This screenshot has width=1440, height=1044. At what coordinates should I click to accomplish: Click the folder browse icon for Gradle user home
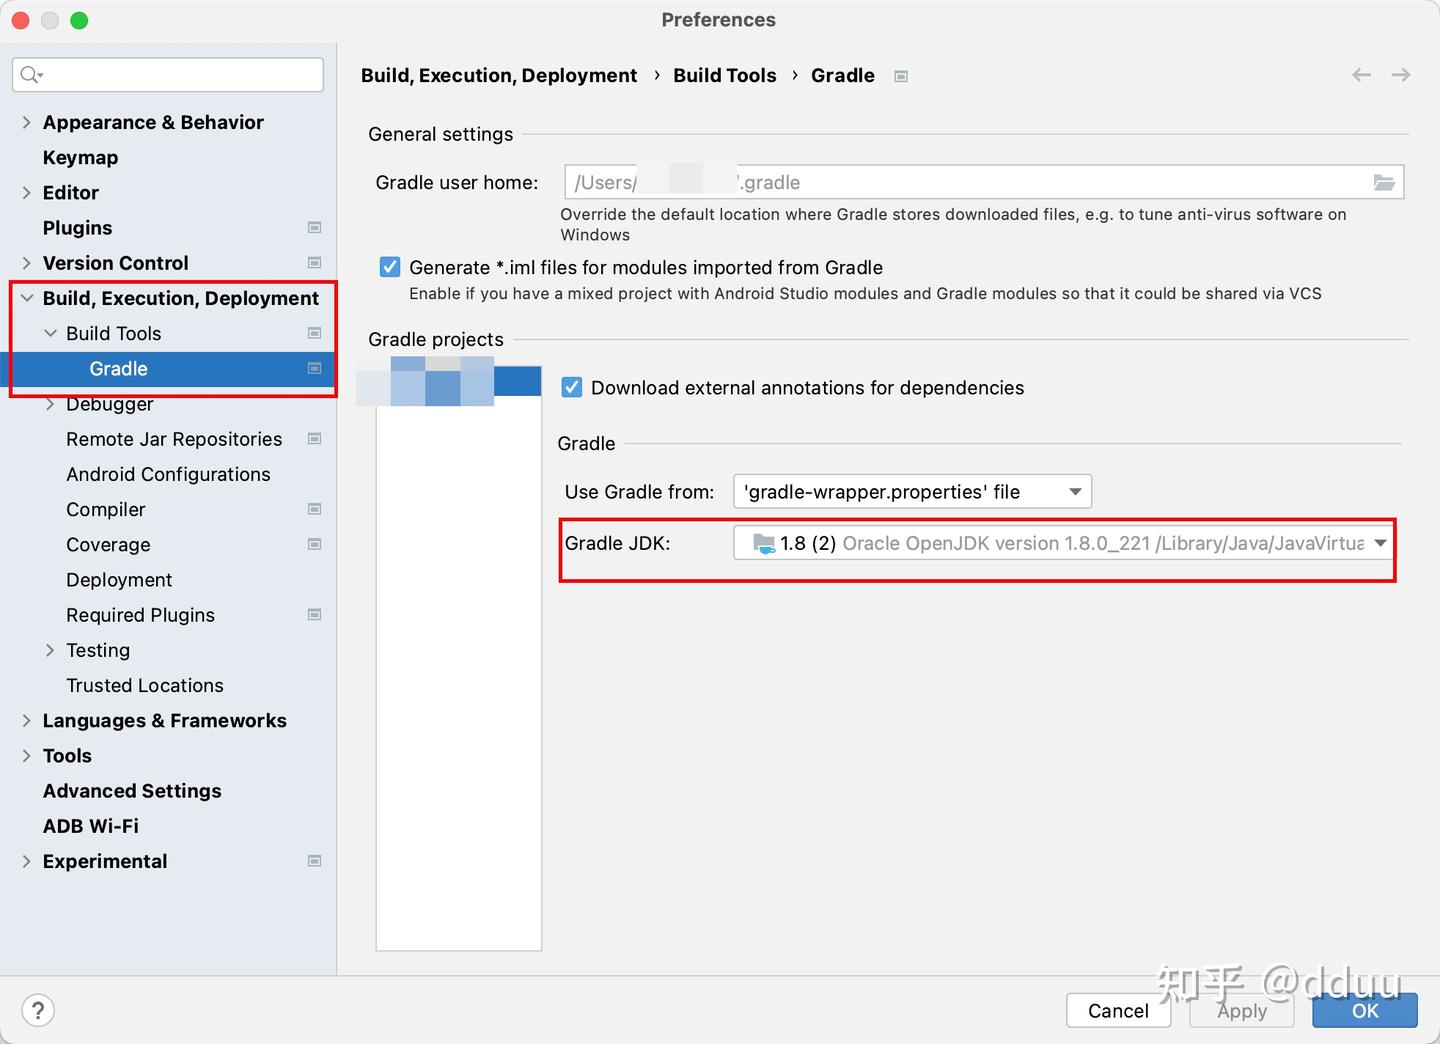coord(1384,182)
